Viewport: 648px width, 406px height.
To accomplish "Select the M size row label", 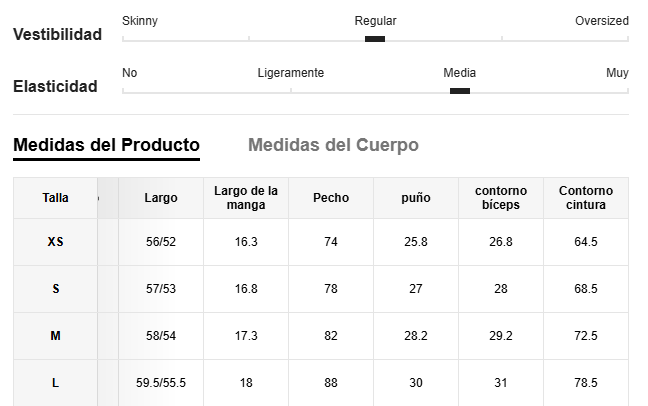I will [x=55, y=336].
